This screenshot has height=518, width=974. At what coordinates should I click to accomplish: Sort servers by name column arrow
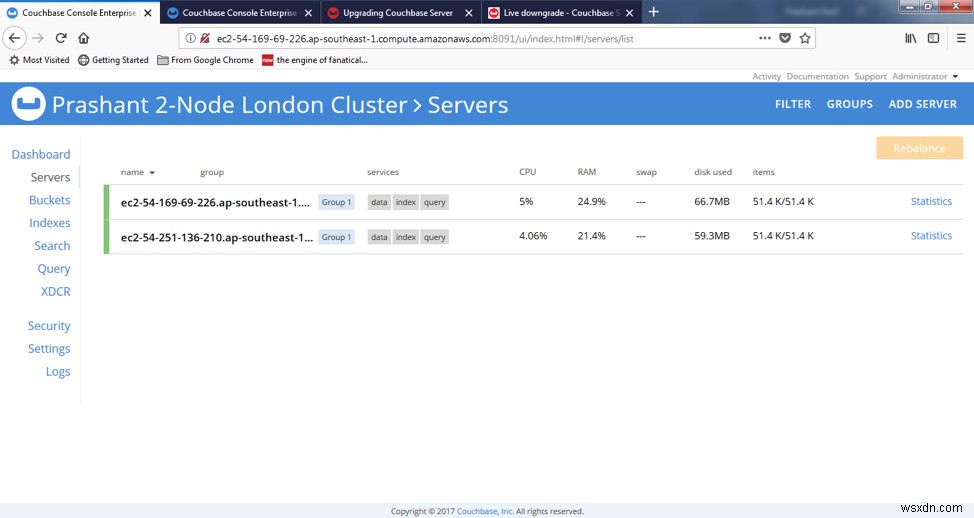tap(152, 173)
